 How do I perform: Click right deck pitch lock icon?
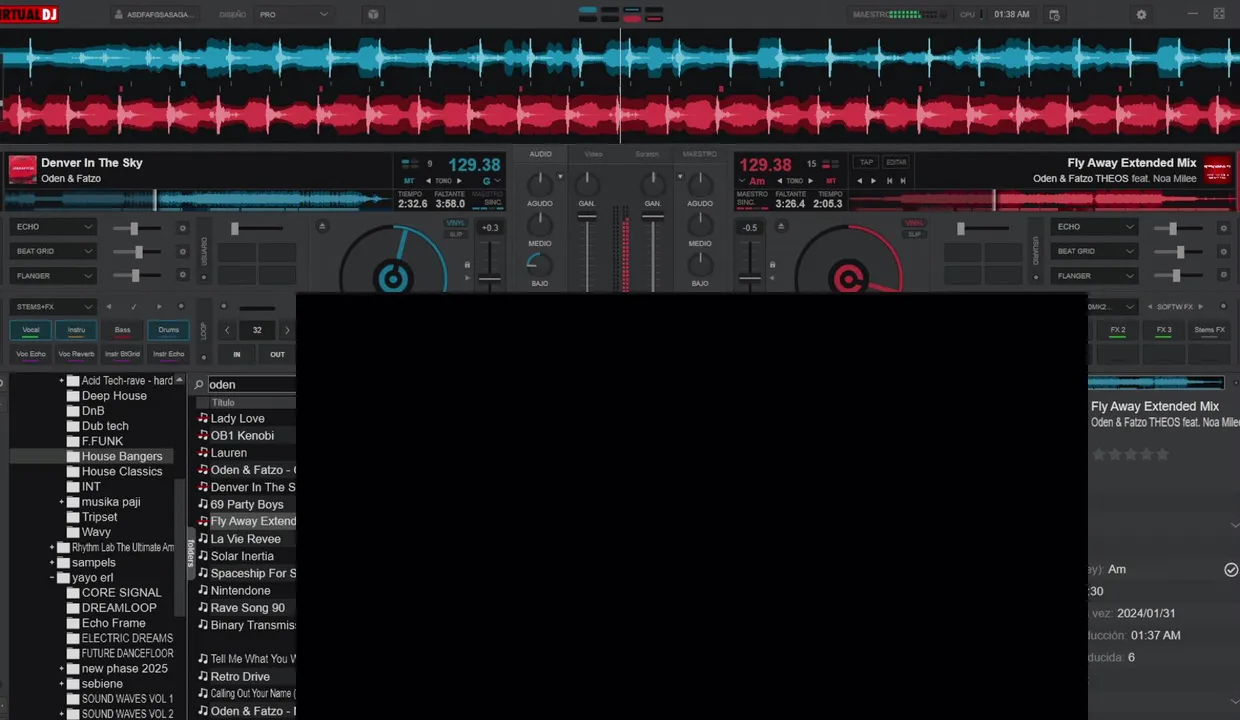[x=771, y=265]
